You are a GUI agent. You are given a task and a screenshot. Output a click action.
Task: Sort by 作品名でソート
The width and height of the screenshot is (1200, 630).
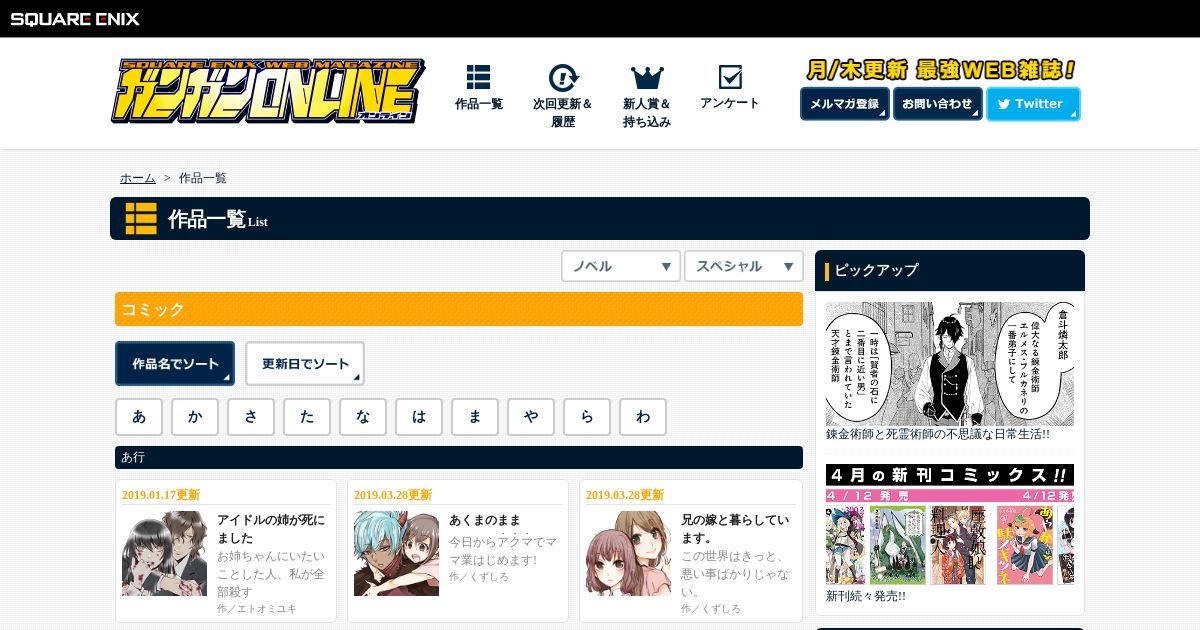[175, 364]
